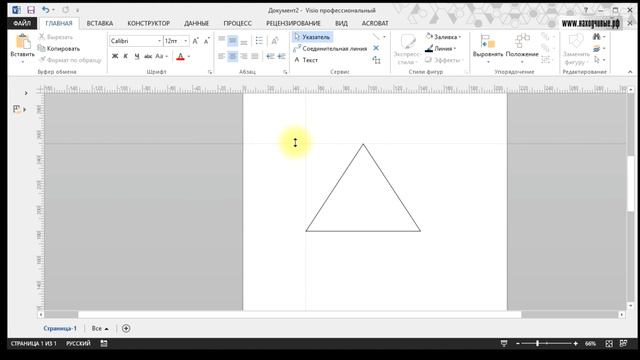
Task: Switch to the КОНСТРУКТОР tab
Action: click(149, 23)
